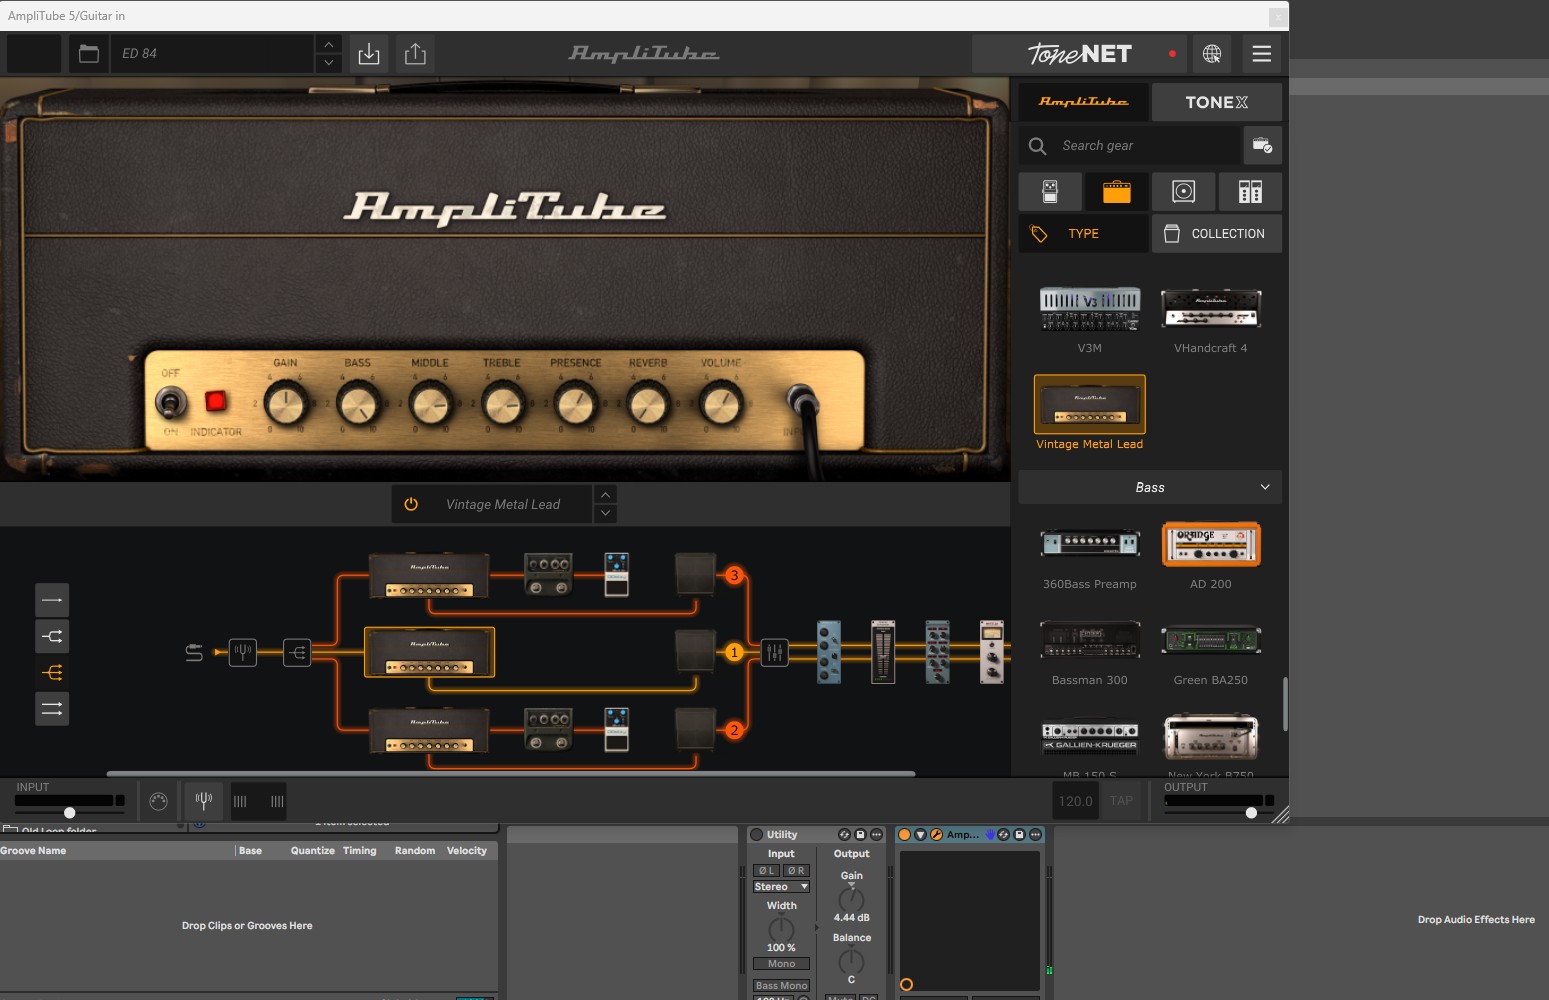Choose the AD 200 bass amp
Image resolution: width=1549 pixels, height=1000 pixels.
pyautogui.click(x=1211, y=544)
